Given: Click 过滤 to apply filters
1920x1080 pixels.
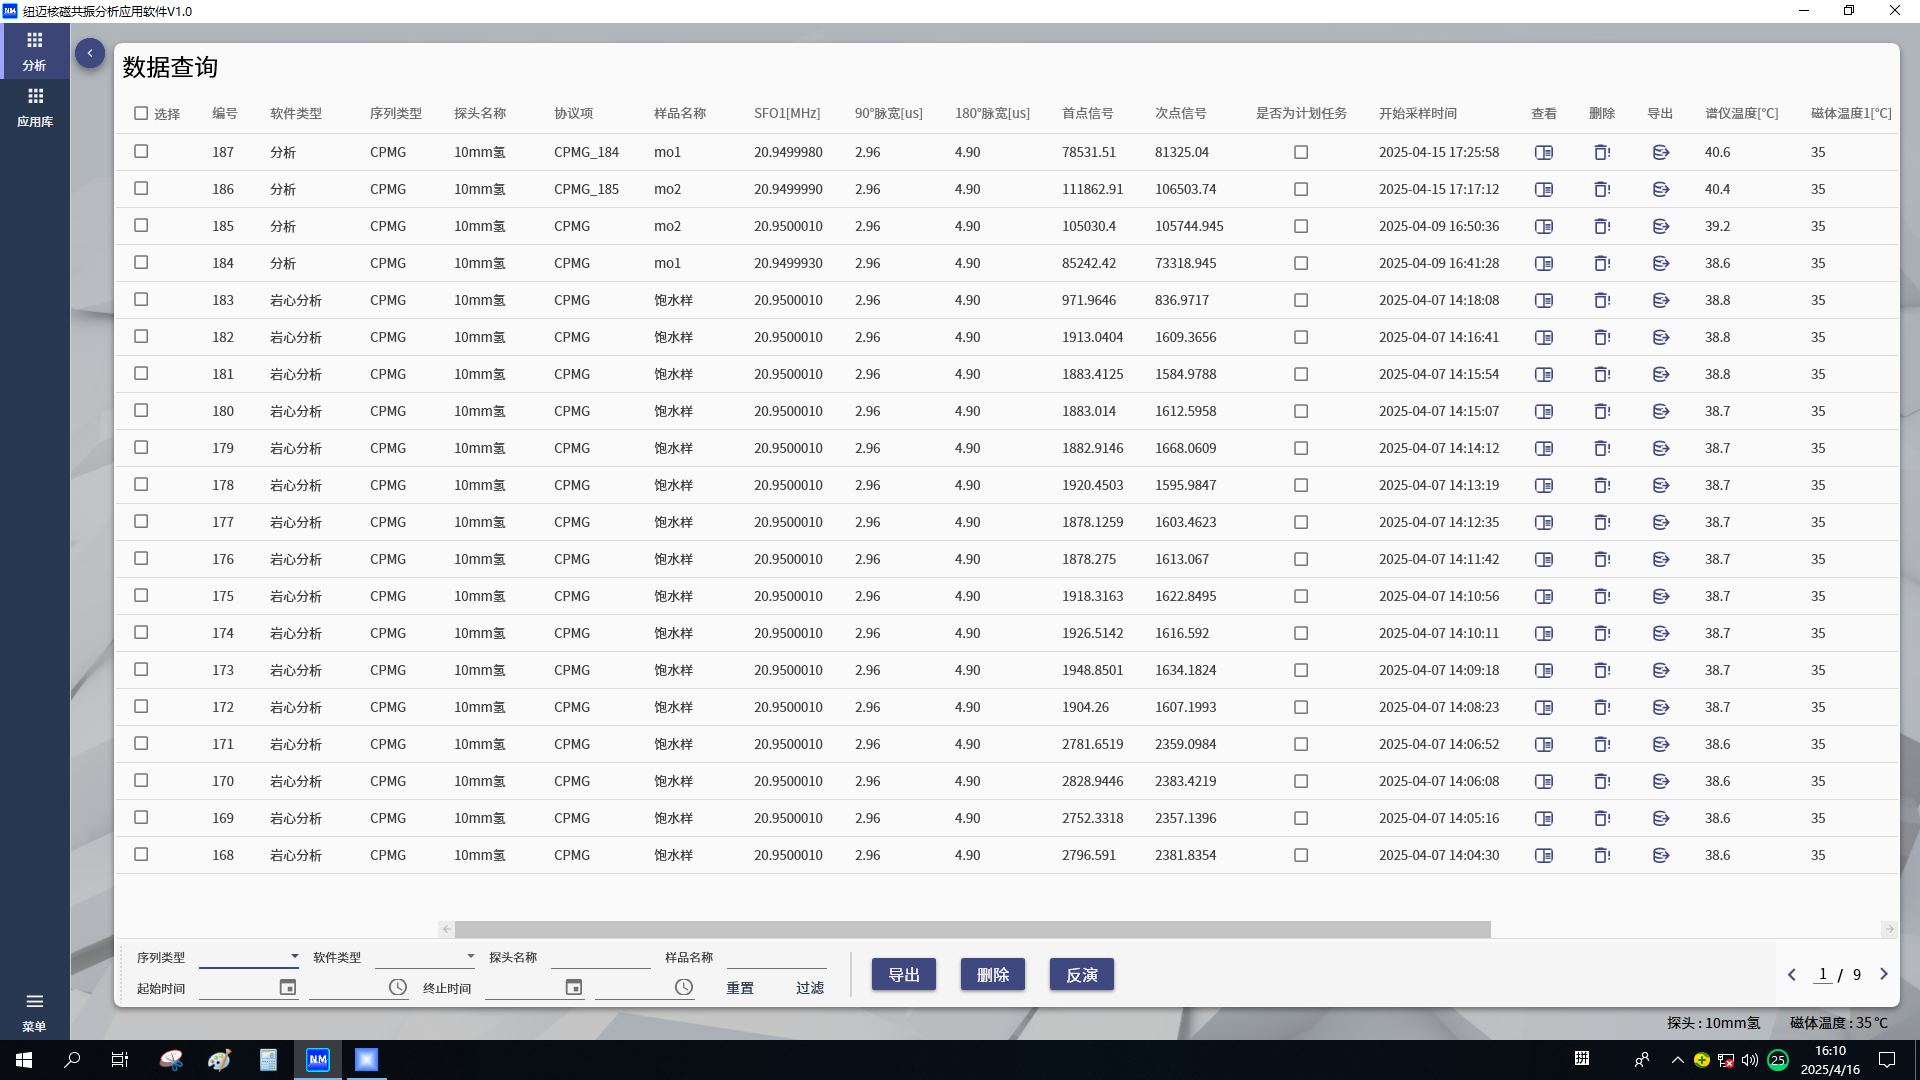Looking at the screenshot, I should coord(810,988).
